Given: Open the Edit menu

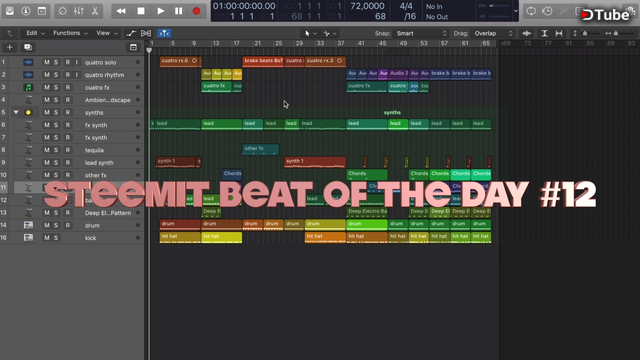Looking at the screenshot, I should [35, 33].
